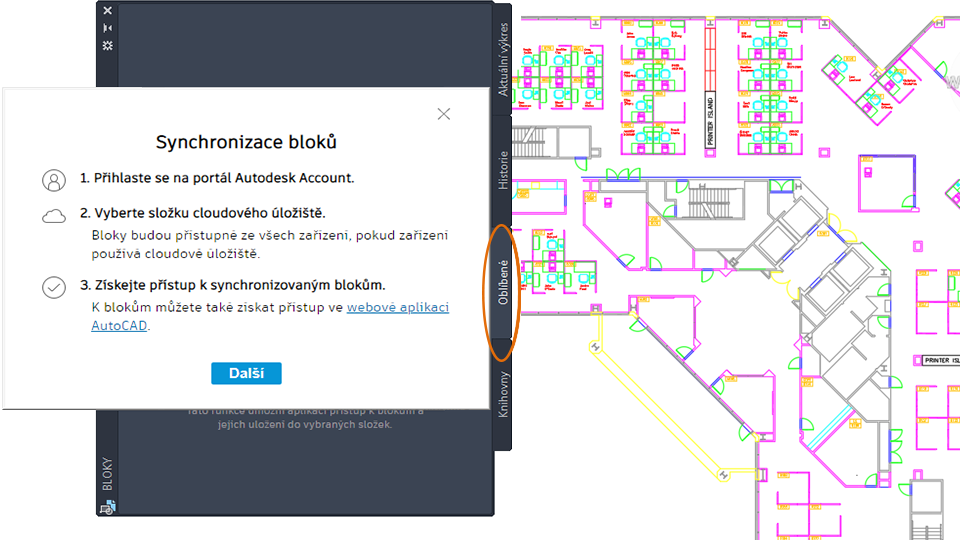The image size is (960, 540).
Task: Close the Blocks palette with the X icon
Action: pyautogui.click(x=108, y=10)
